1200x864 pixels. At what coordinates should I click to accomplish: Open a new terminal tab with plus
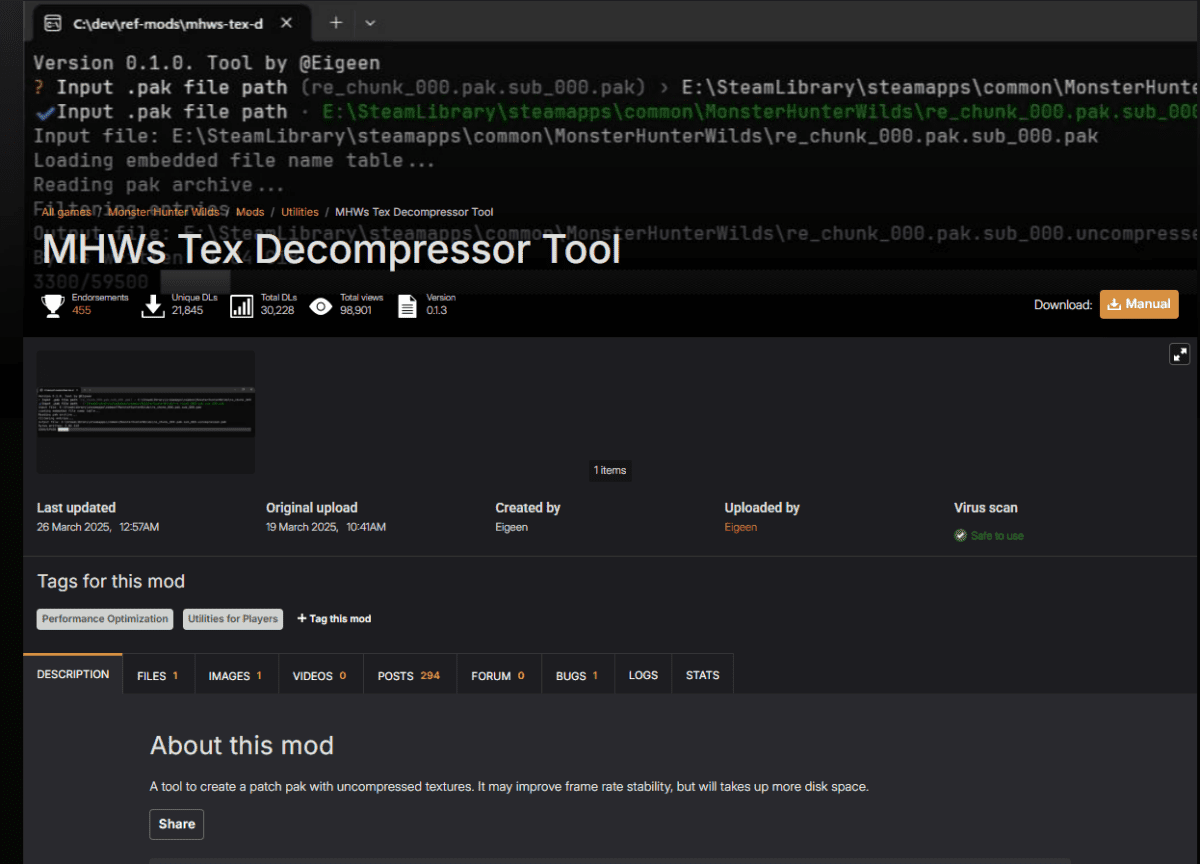click(336, 22)
